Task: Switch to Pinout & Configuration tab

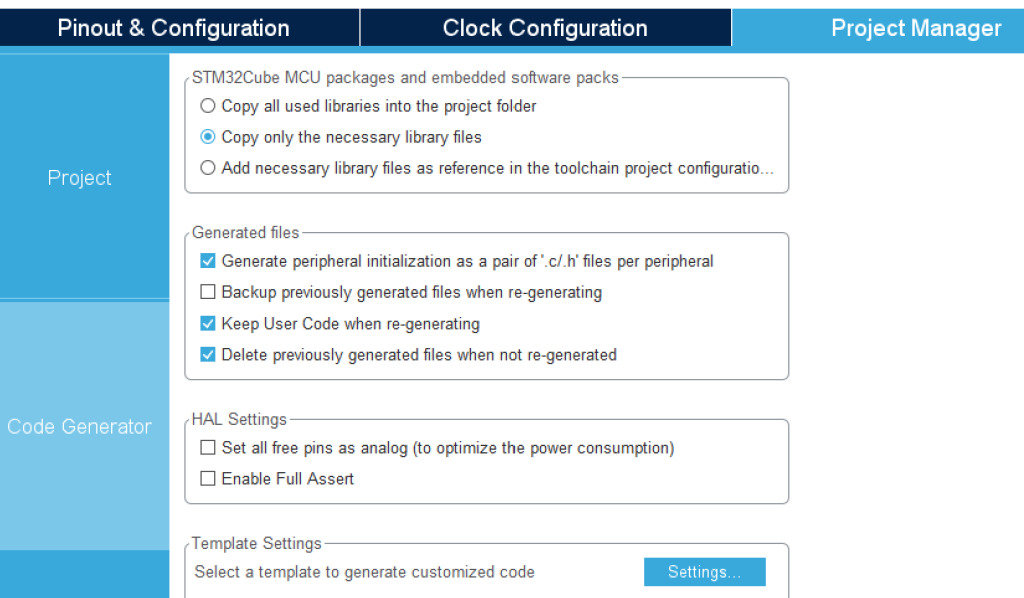Action: (x=174, y=28)
